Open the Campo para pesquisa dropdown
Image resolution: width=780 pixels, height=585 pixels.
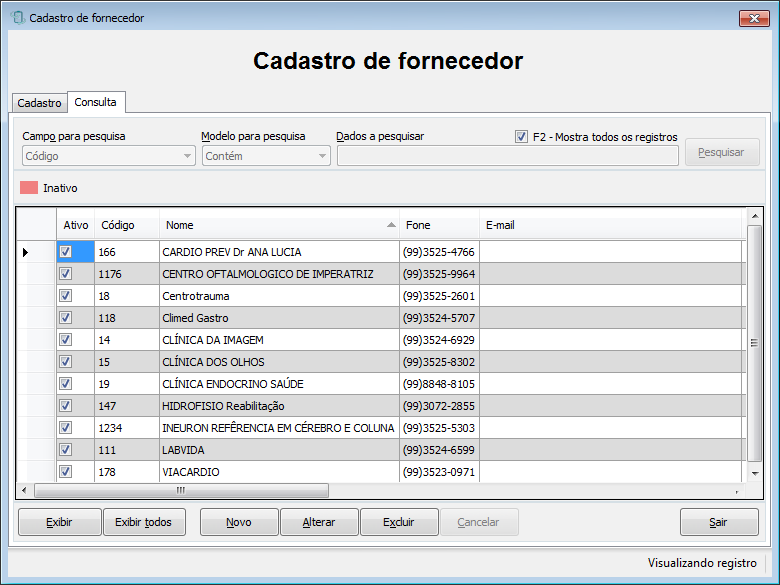click(108, 156)
